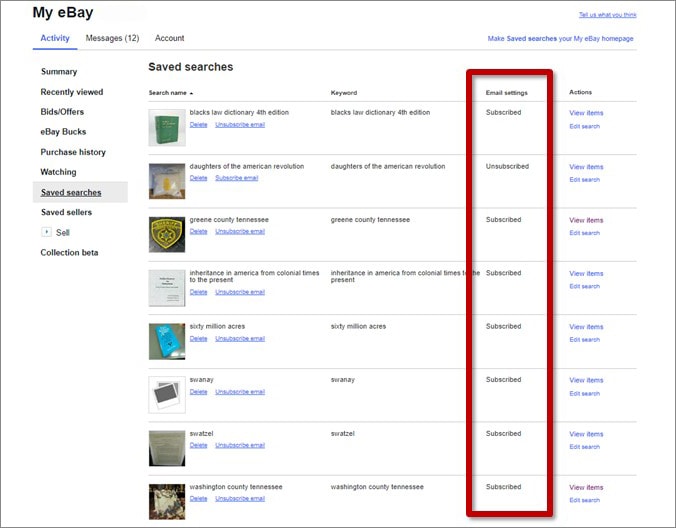Unsubscribe email for swanay search

(x=240, y=392)
